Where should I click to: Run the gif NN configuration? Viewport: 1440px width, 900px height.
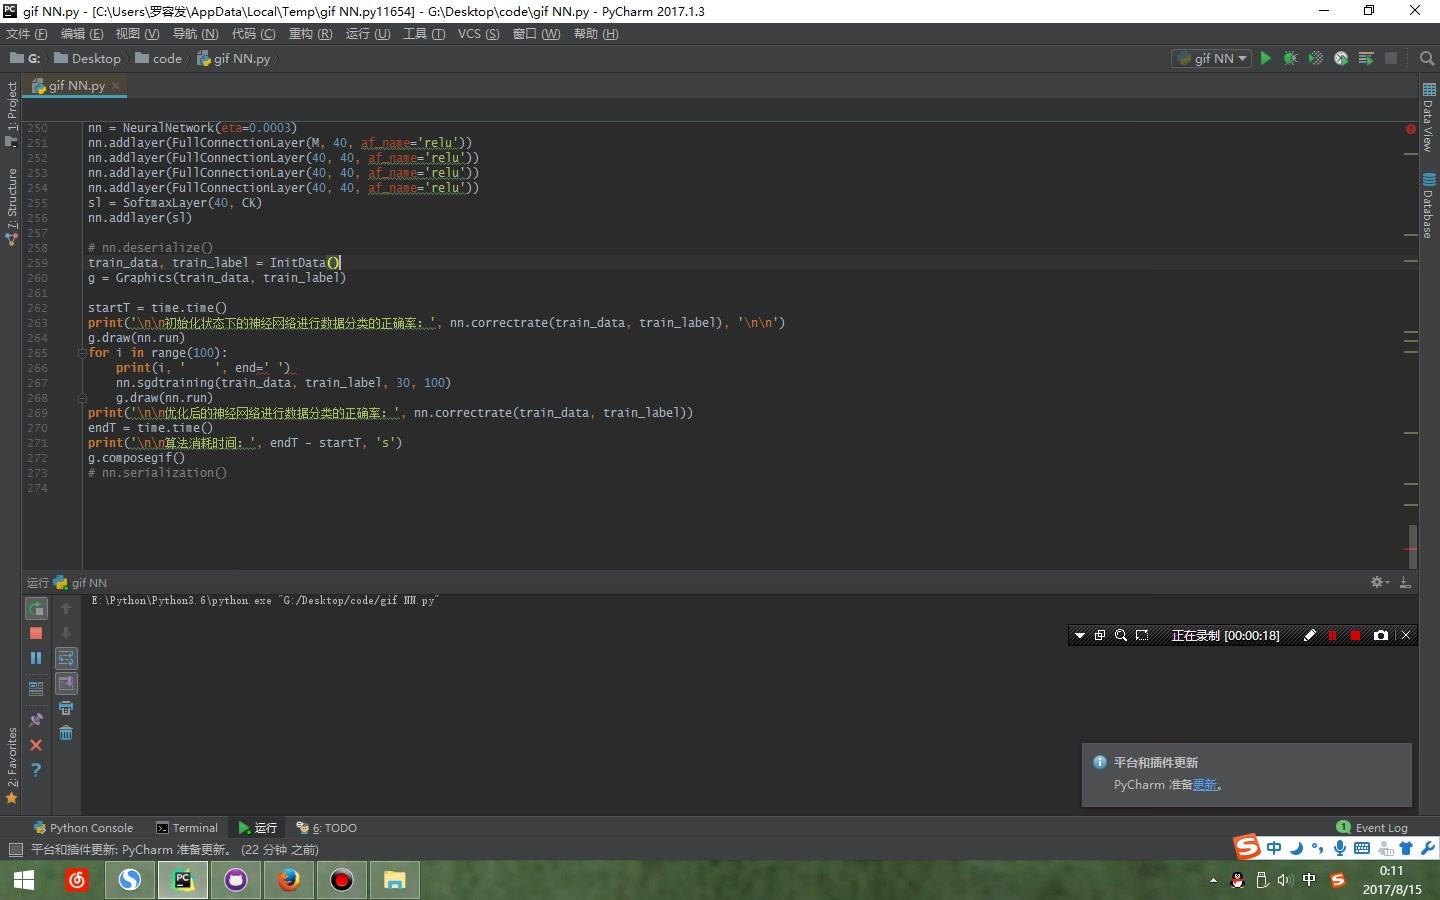pos(1266,58)
